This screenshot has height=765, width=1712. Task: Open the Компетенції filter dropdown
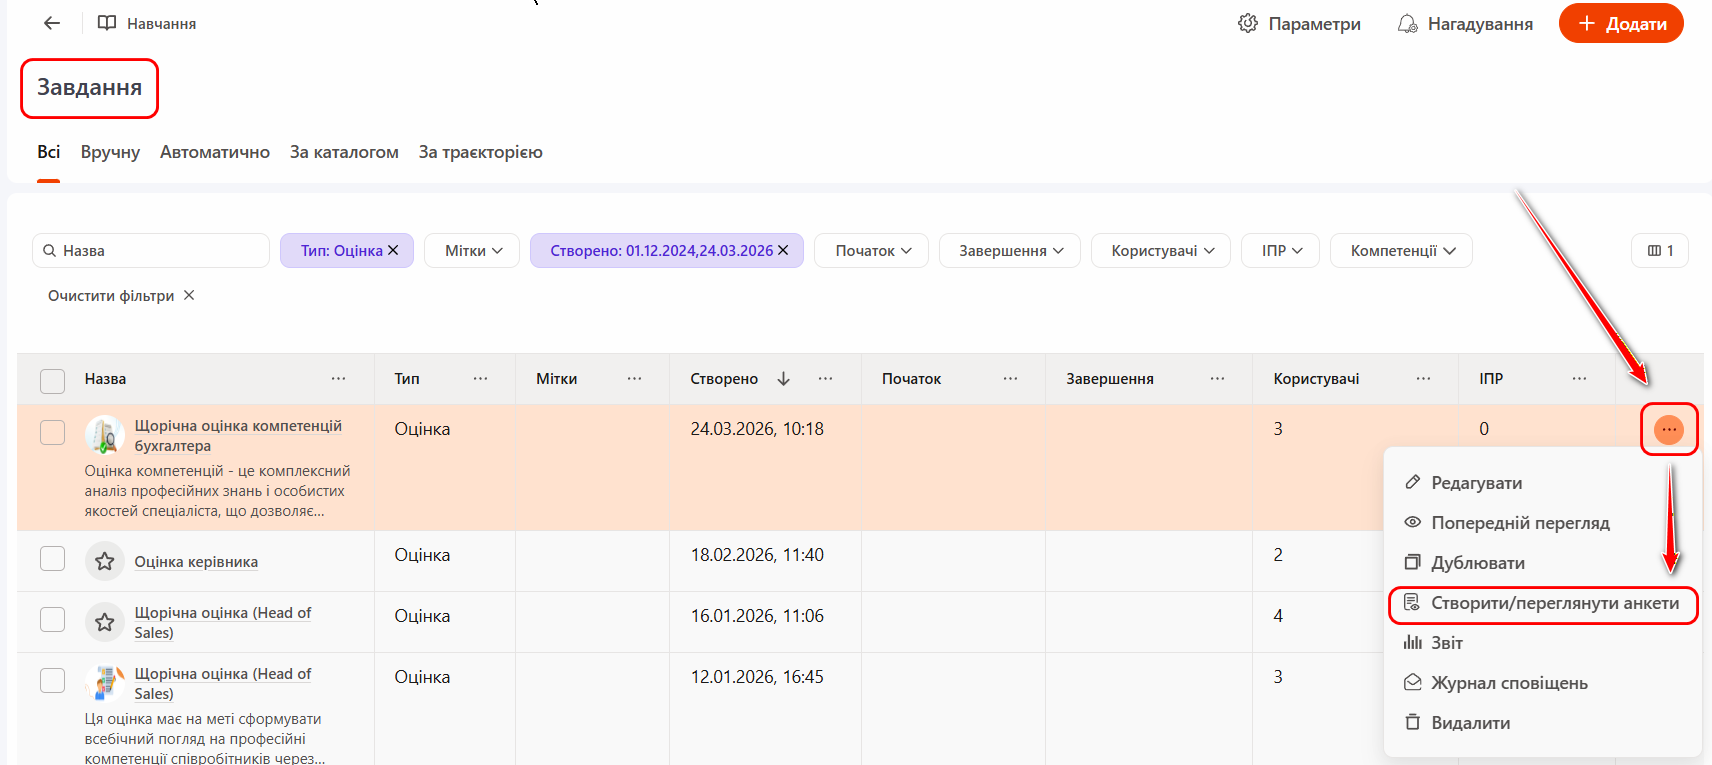1401,251
